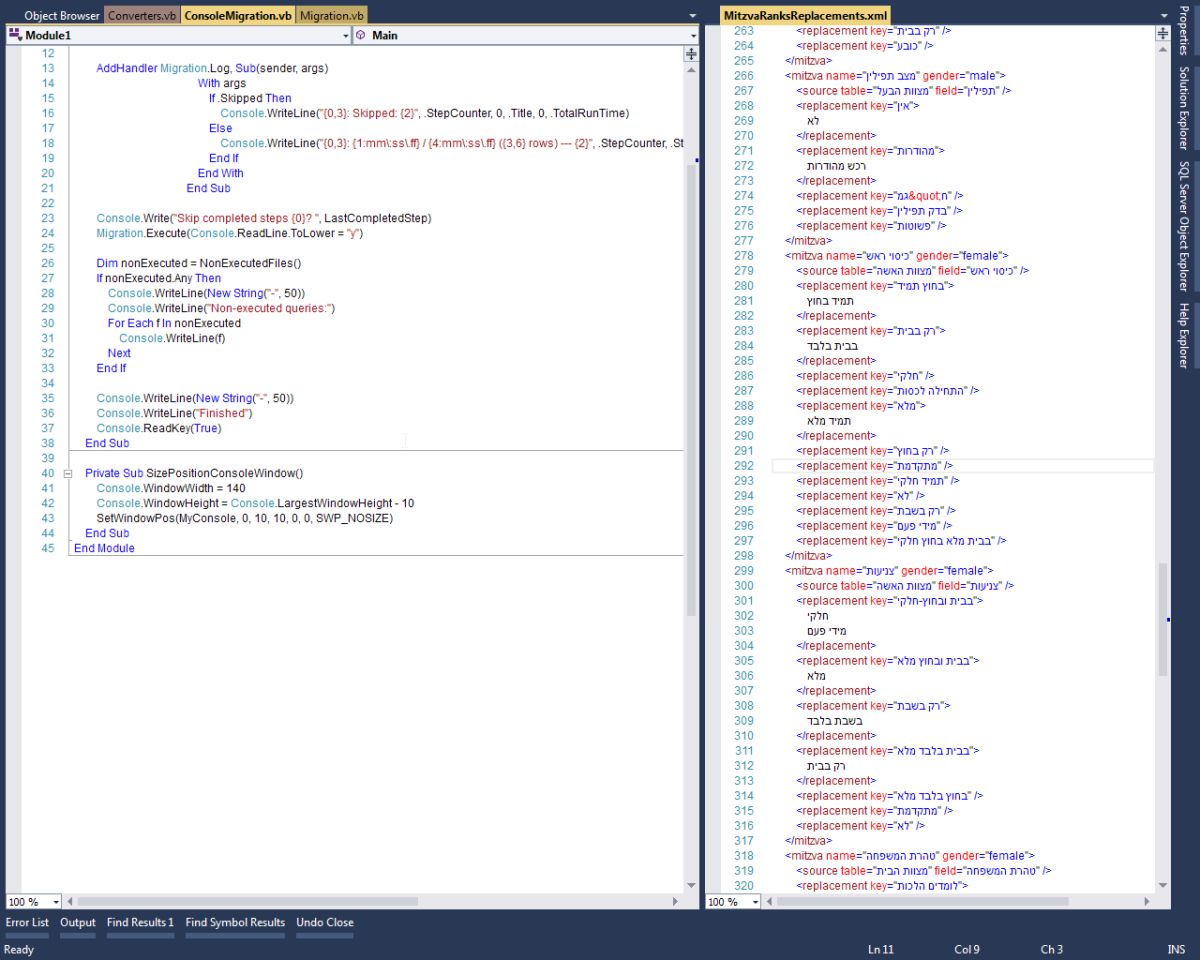
Task: Select the ConsoleMigration.vb tab
Action: pos(238,16)
